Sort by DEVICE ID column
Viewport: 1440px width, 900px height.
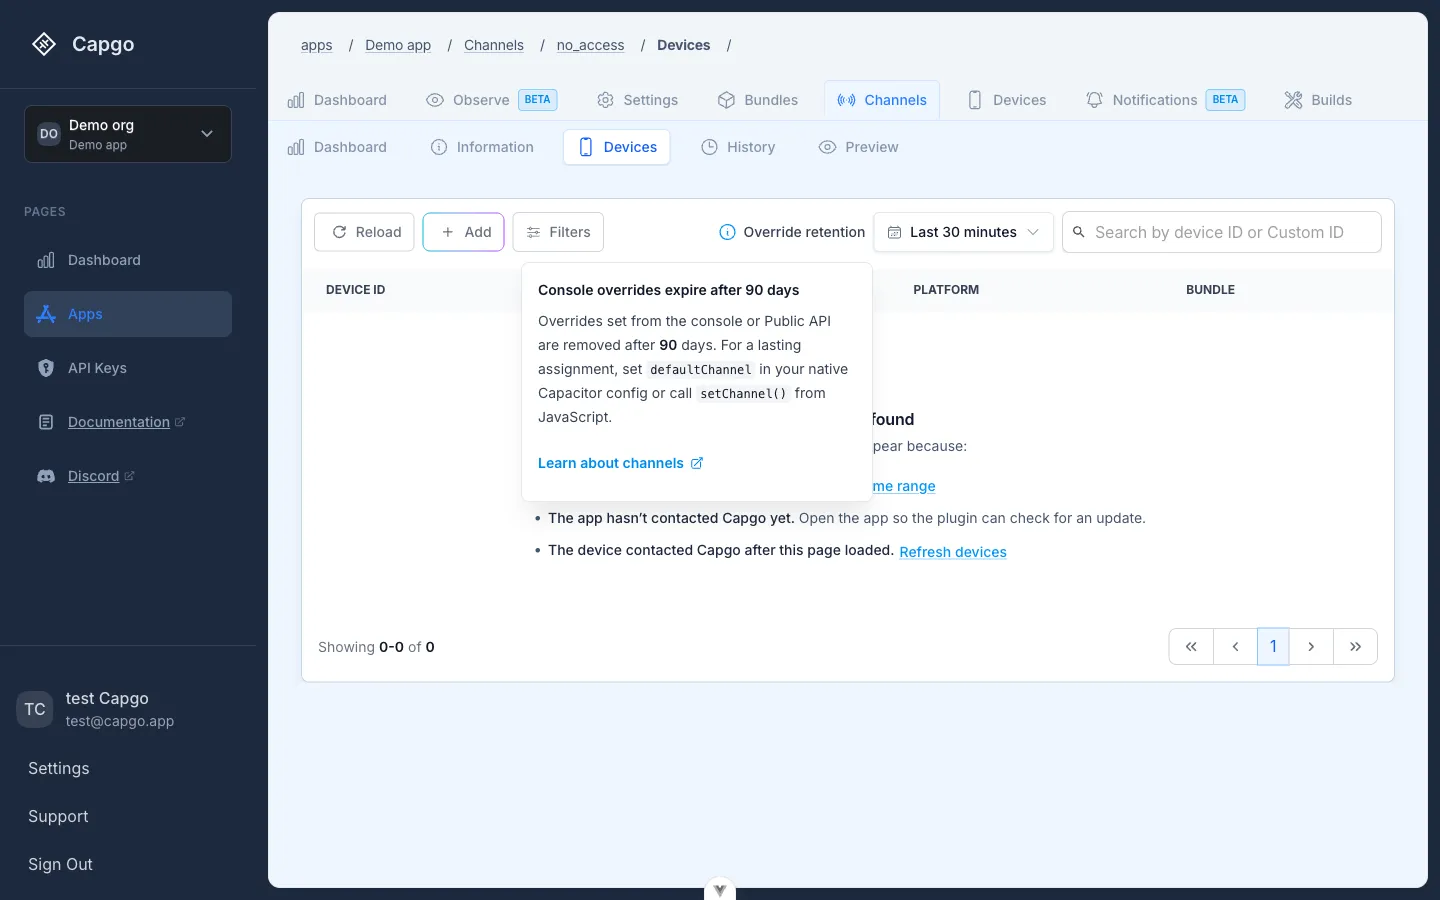(356, 290)
